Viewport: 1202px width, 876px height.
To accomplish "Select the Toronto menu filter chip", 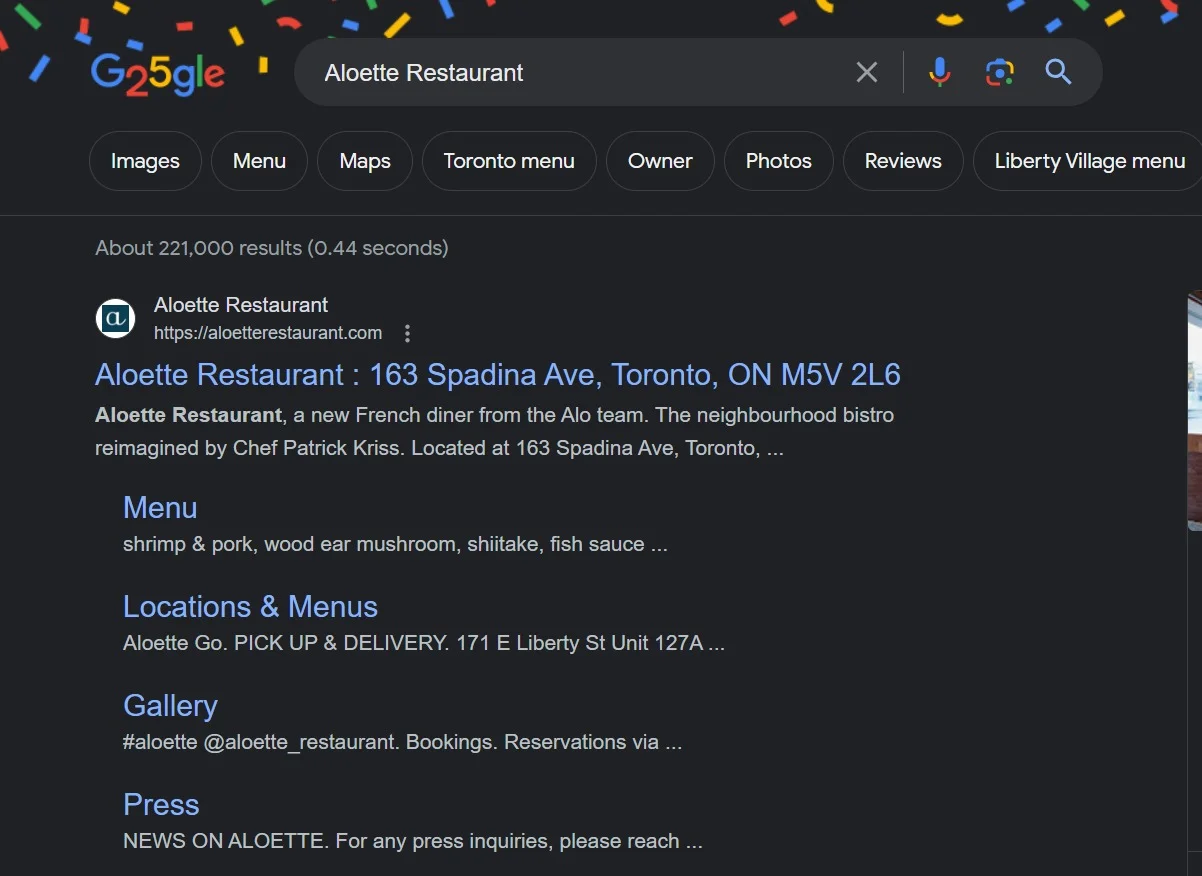I will [x=509, y=160].
